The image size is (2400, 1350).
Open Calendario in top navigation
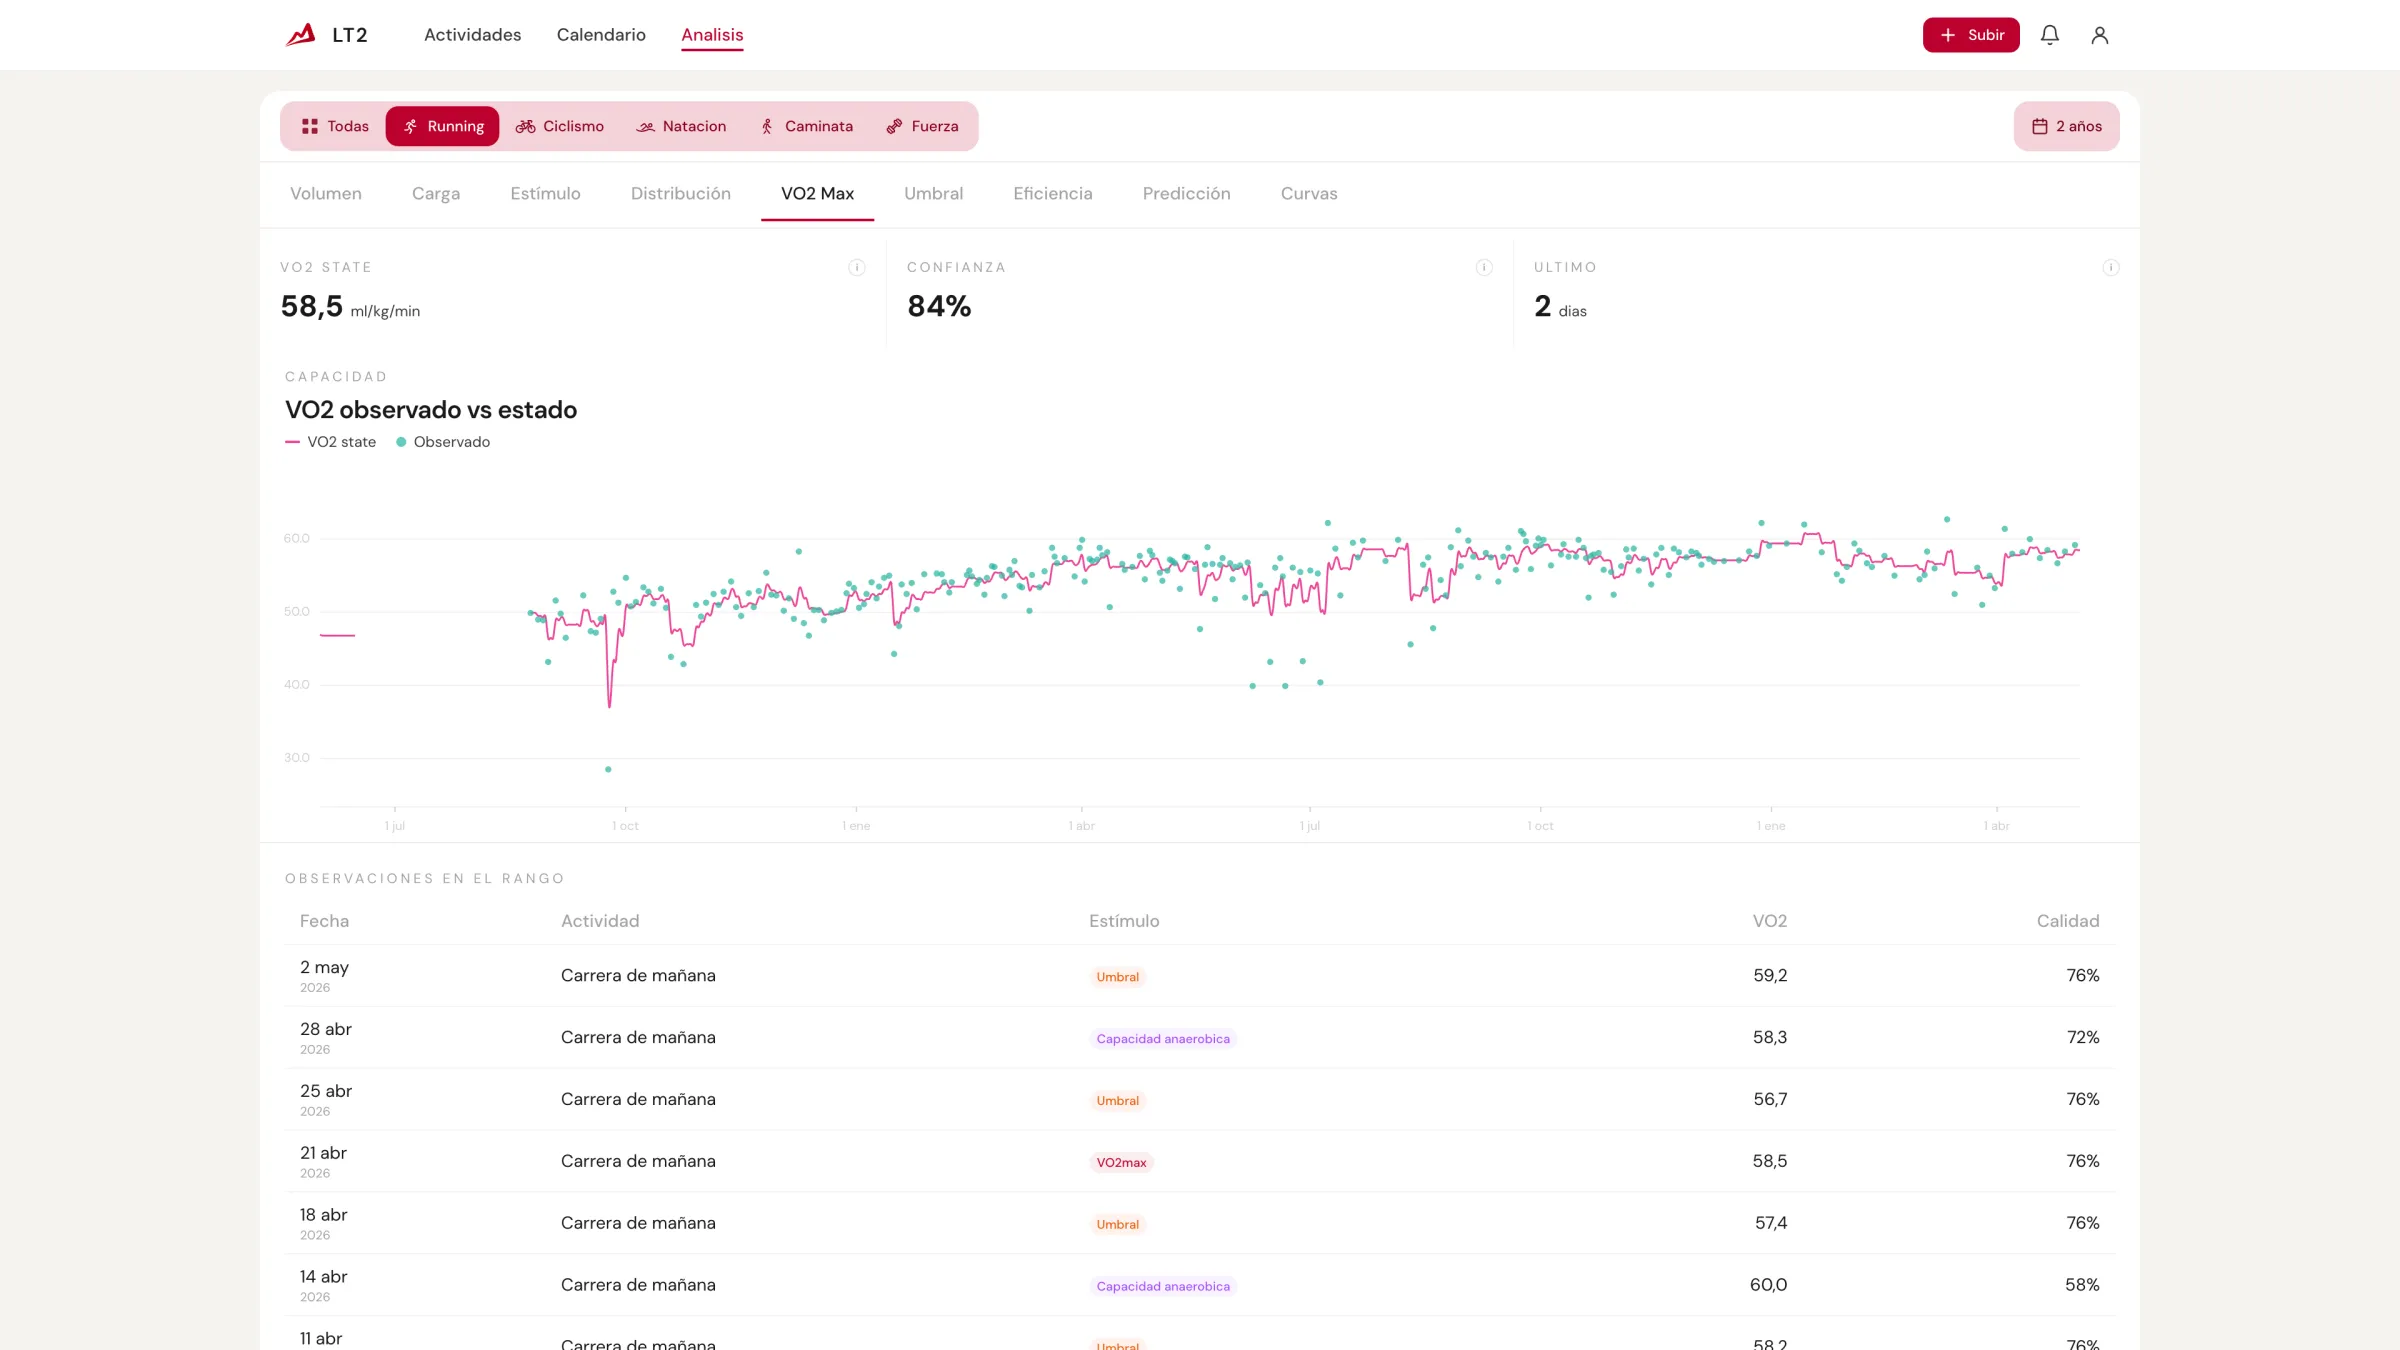(601, 35)
